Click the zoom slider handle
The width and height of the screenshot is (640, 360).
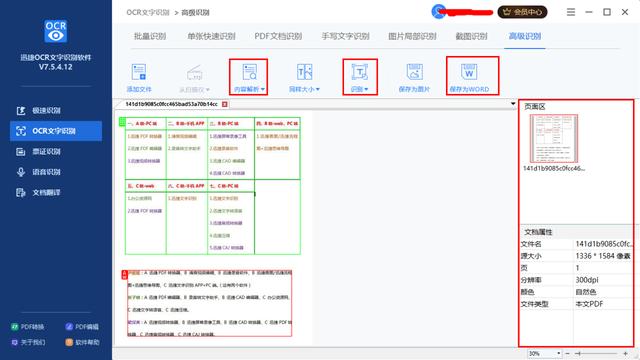[578, 353]
